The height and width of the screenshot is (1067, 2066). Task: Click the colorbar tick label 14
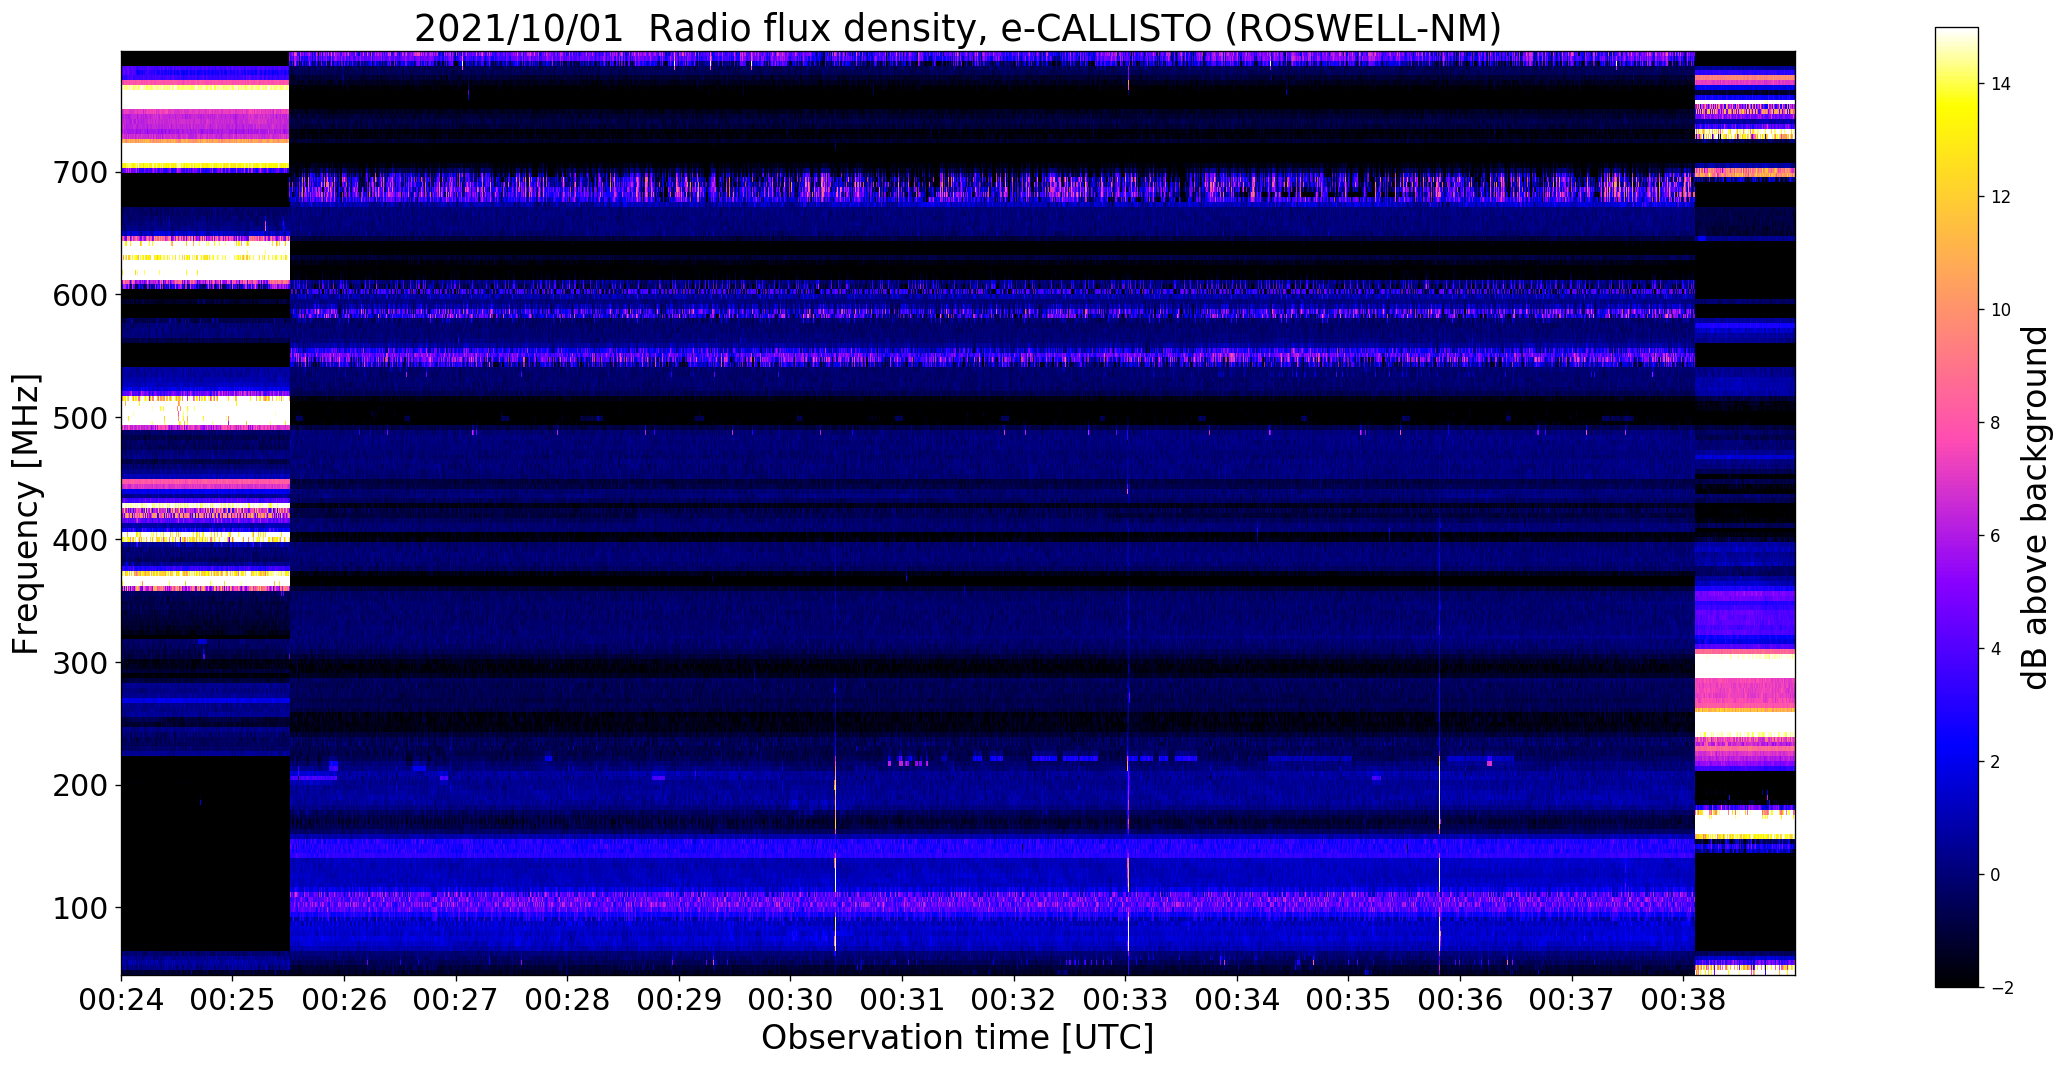[2001, 84]
